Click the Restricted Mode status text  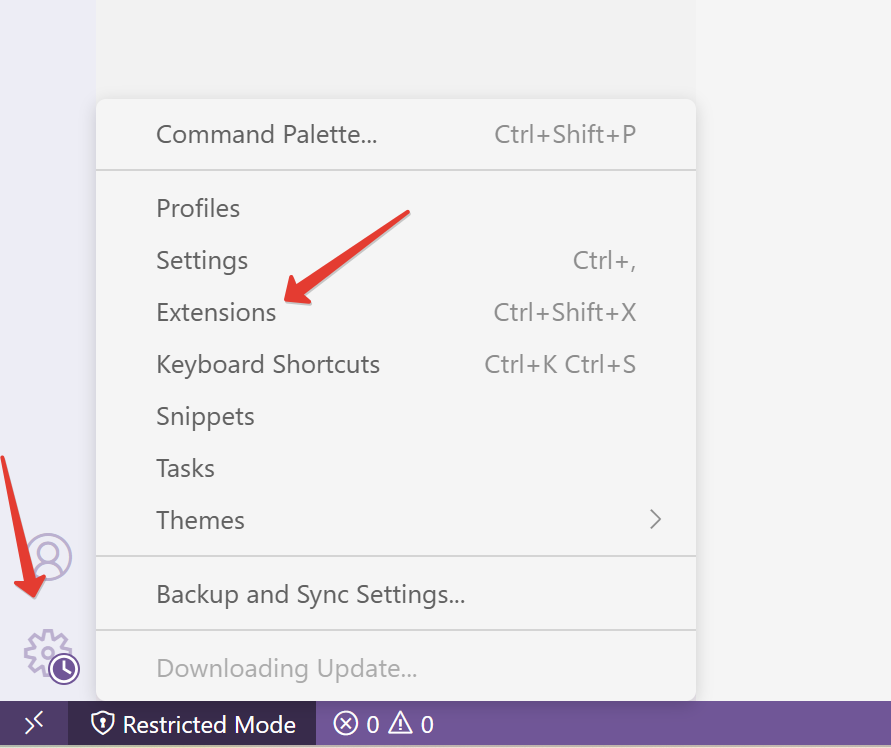pos(209,724)
